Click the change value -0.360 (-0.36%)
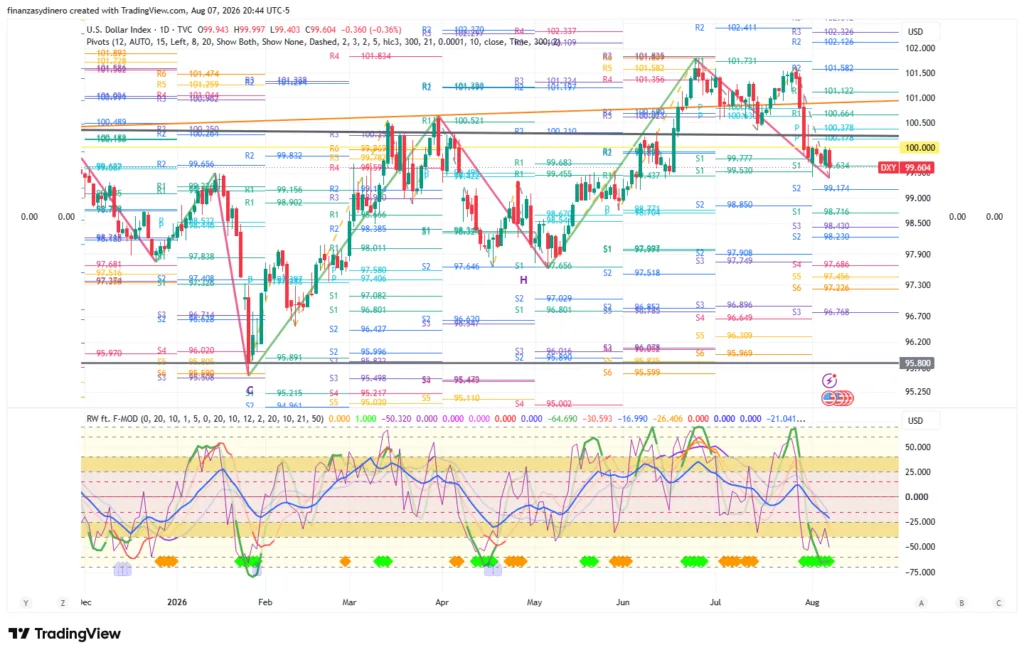The image size is (1024, 655). click(x=373, y=30)
